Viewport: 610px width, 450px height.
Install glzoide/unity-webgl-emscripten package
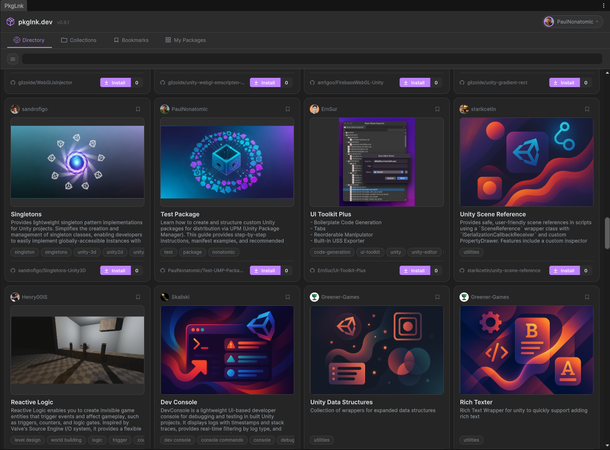[x=265, y=82]
